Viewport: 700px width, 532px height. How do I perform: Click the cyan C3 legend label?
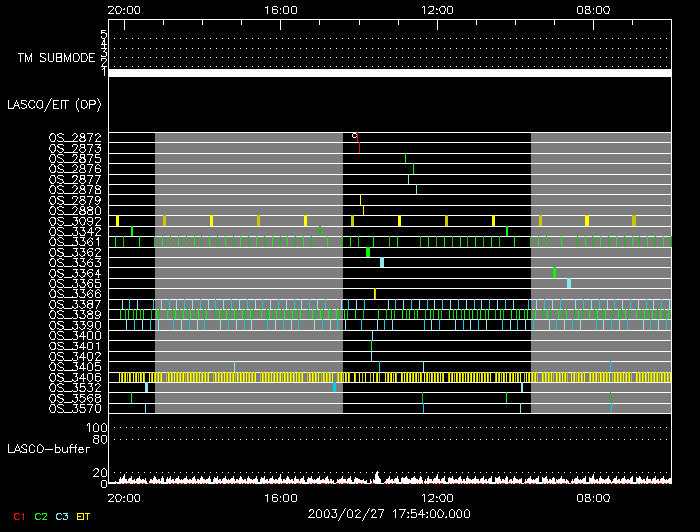(62, 516)
